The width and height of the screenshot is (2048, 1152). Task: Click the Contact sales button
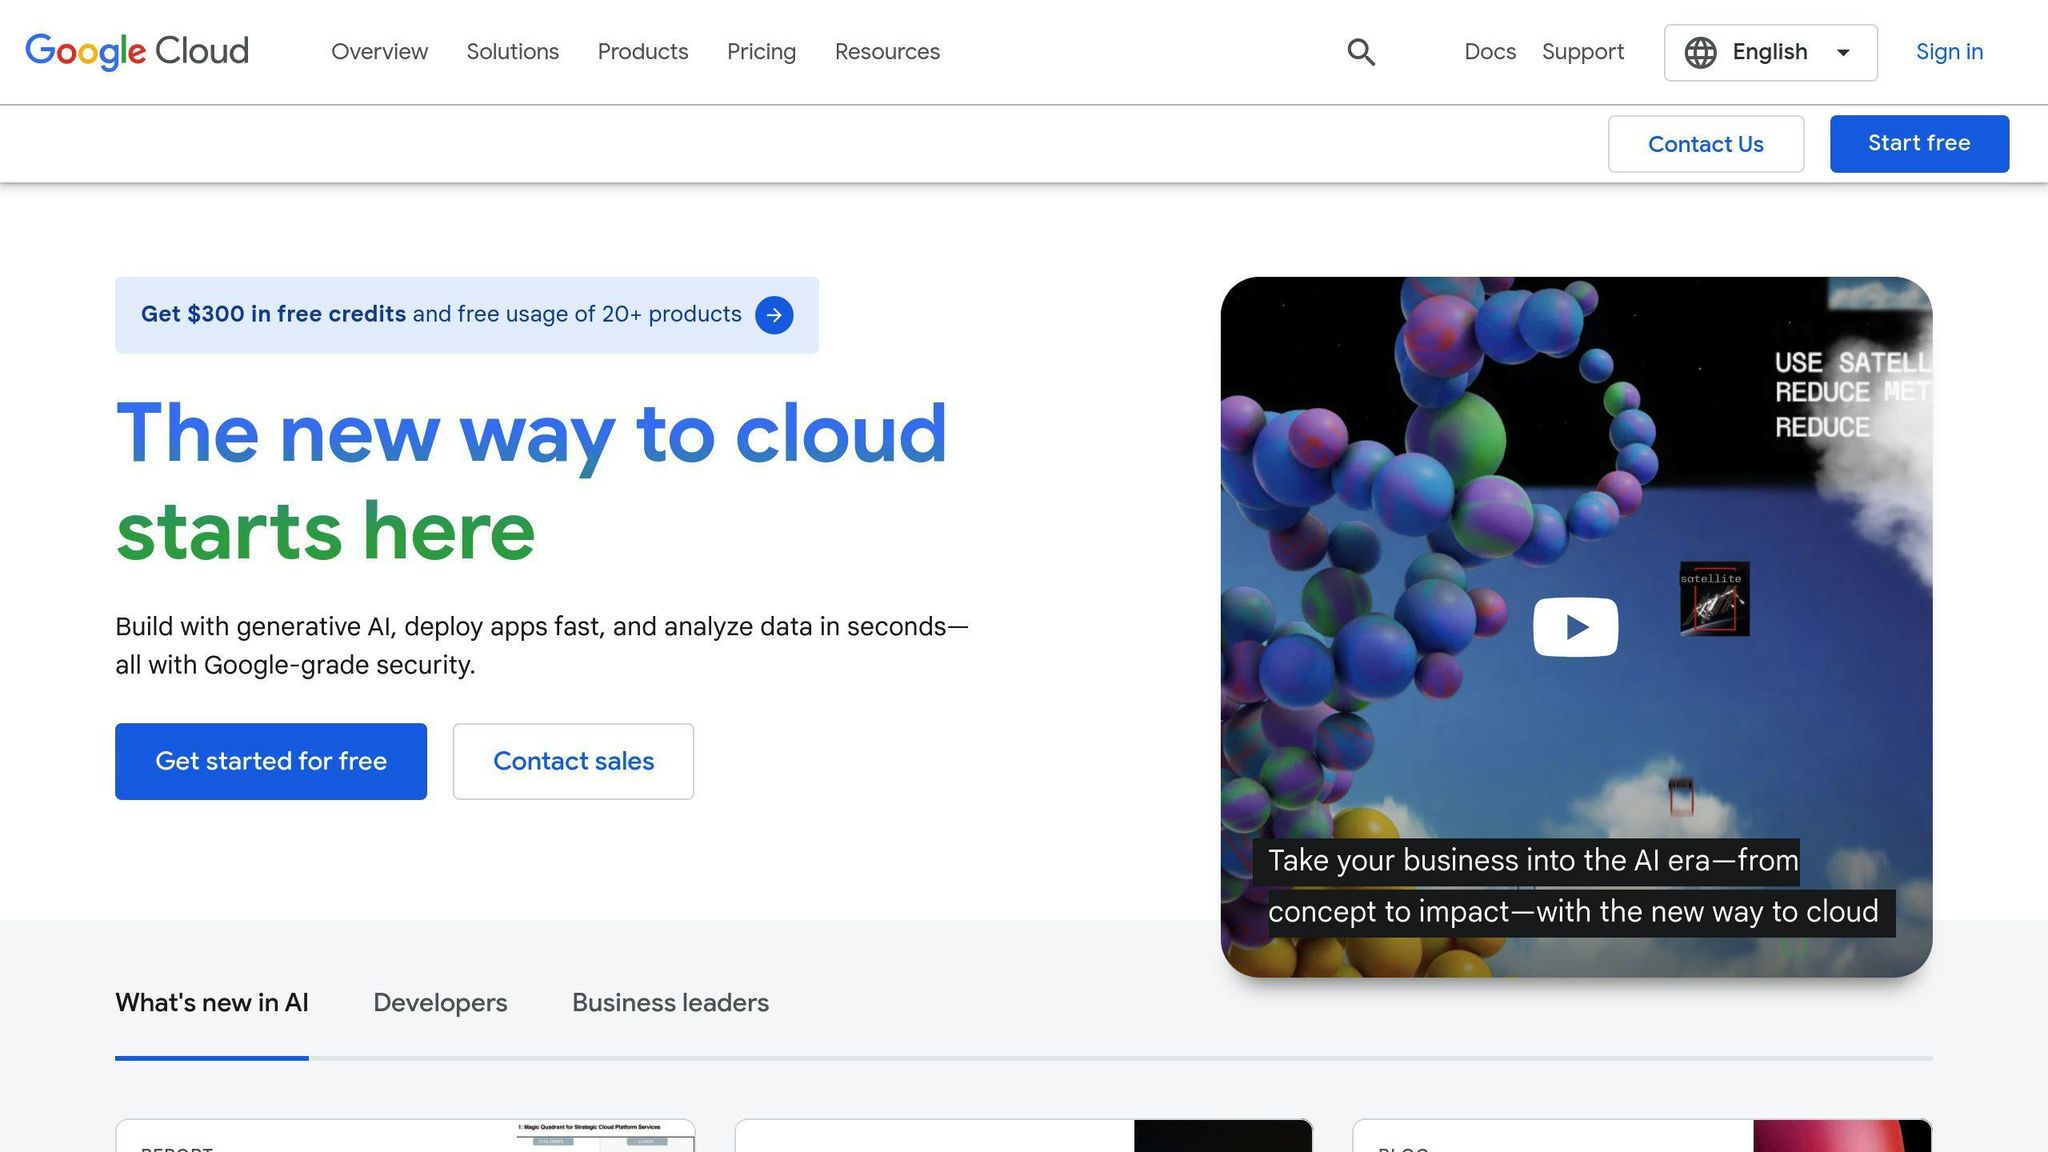pos(573,761)
